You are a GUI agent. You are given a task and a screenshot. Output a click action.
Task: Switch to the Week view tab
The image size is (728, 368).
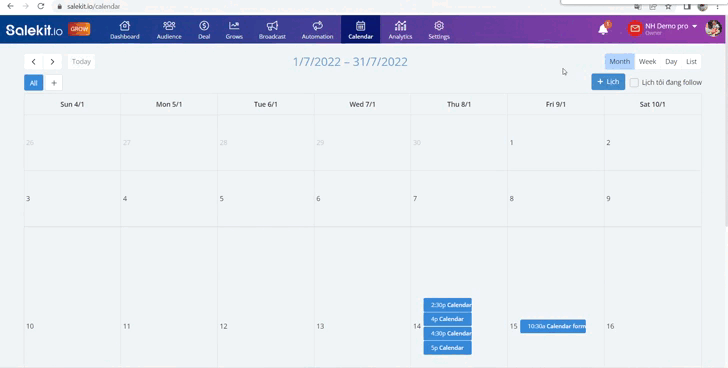[x=647, y=61]
